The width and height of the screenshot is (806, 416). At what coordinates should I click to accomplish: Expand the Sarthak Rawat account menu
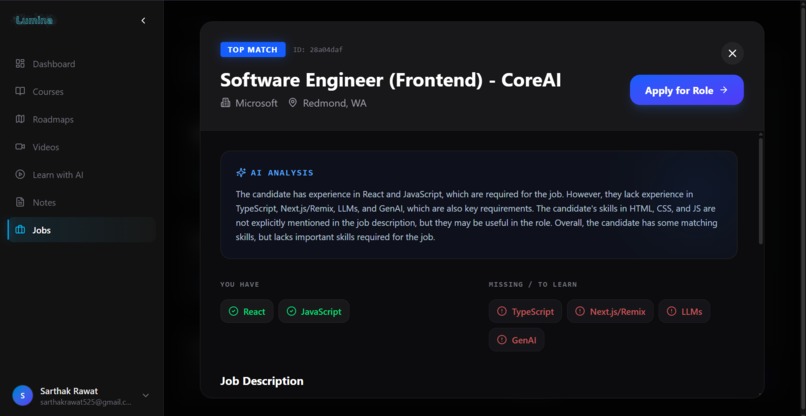[146, 395]
